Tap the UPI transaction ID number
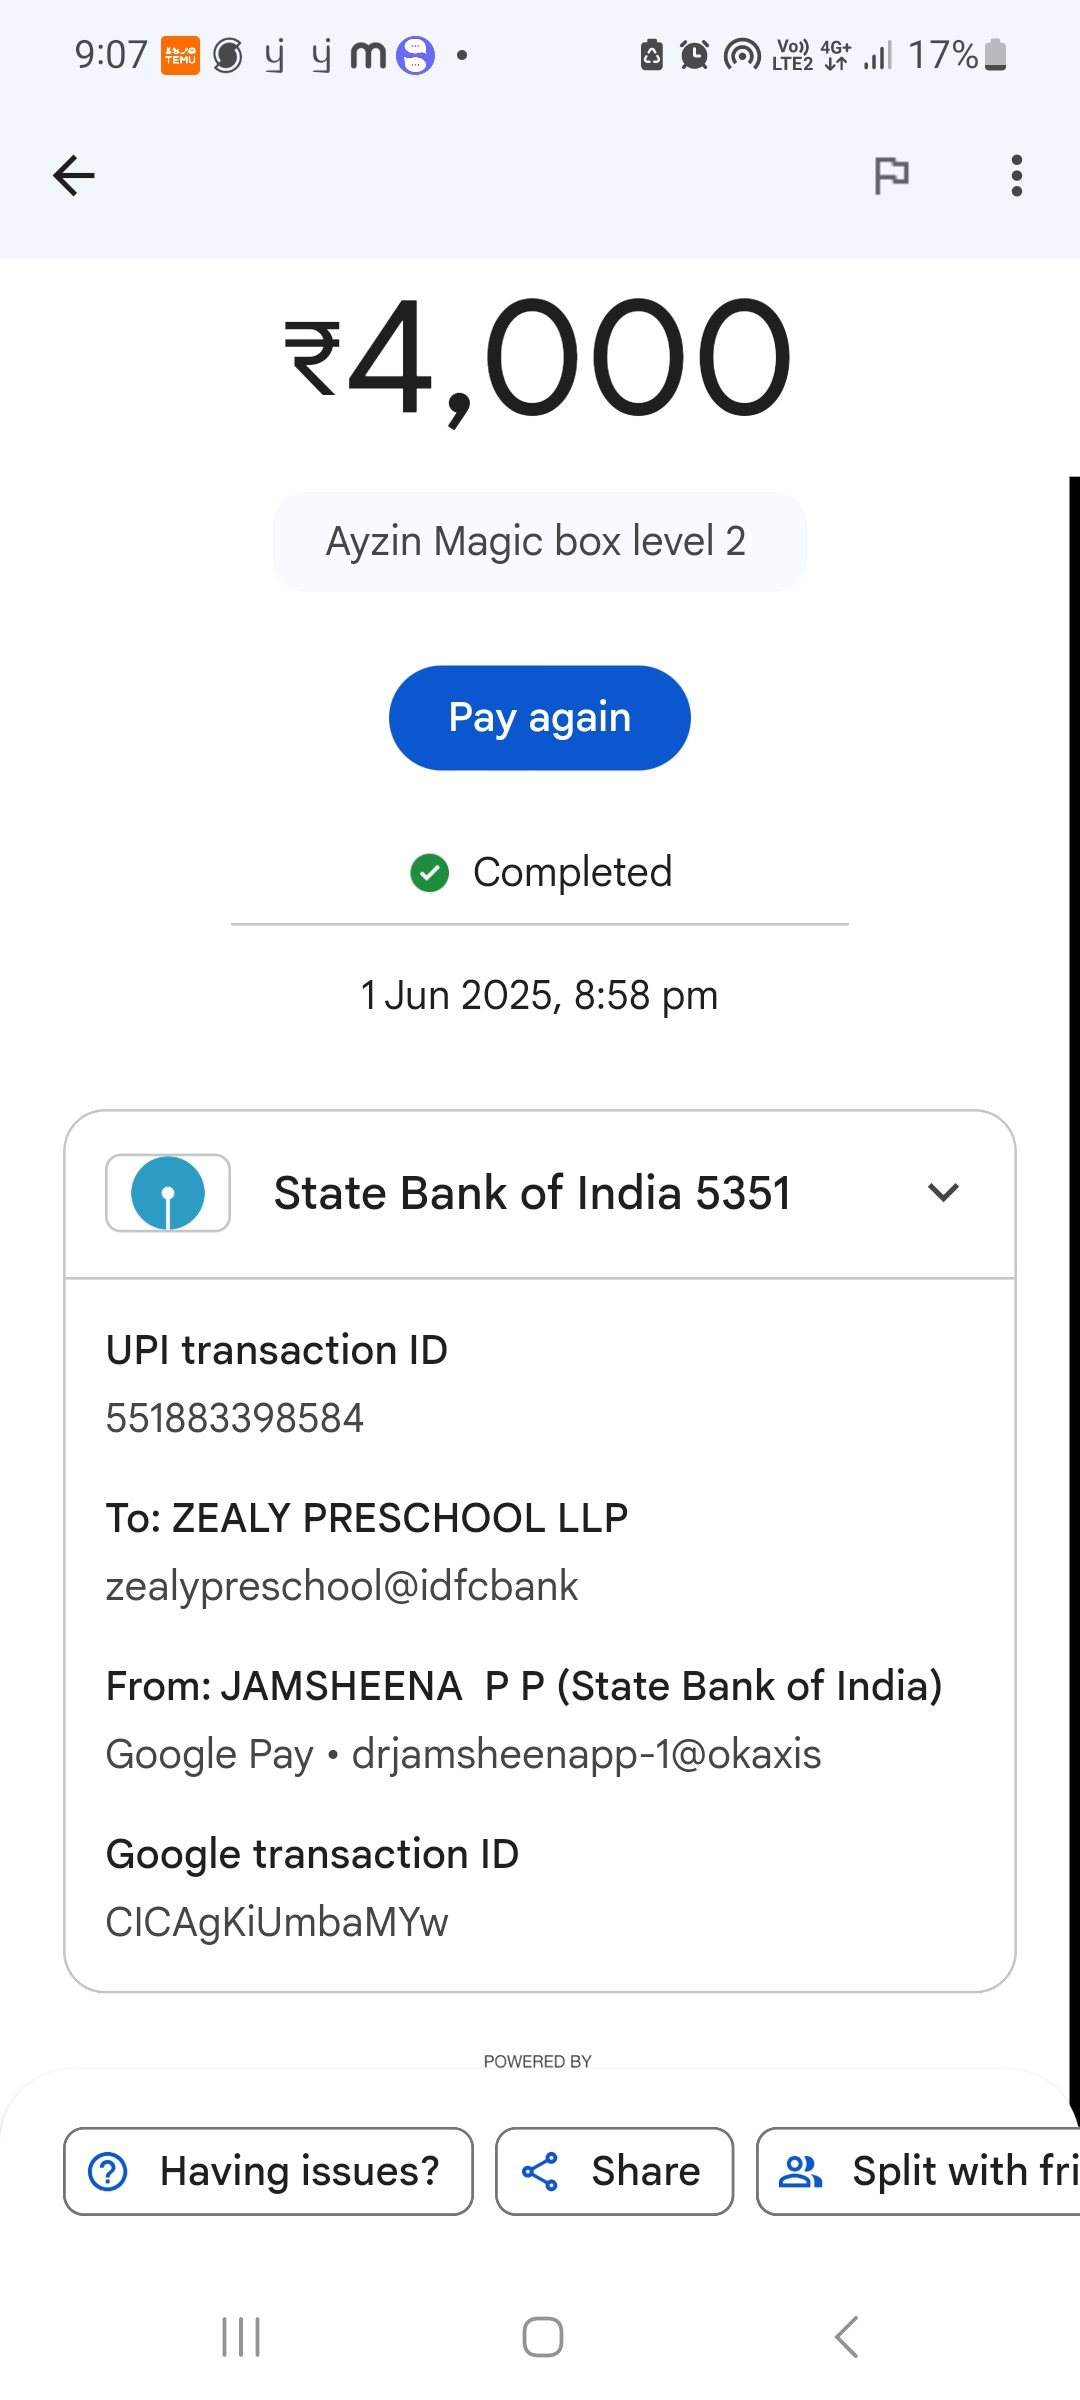Screen dimensions: 1080x2400 pyautogui.click(x=235, y=1418)
